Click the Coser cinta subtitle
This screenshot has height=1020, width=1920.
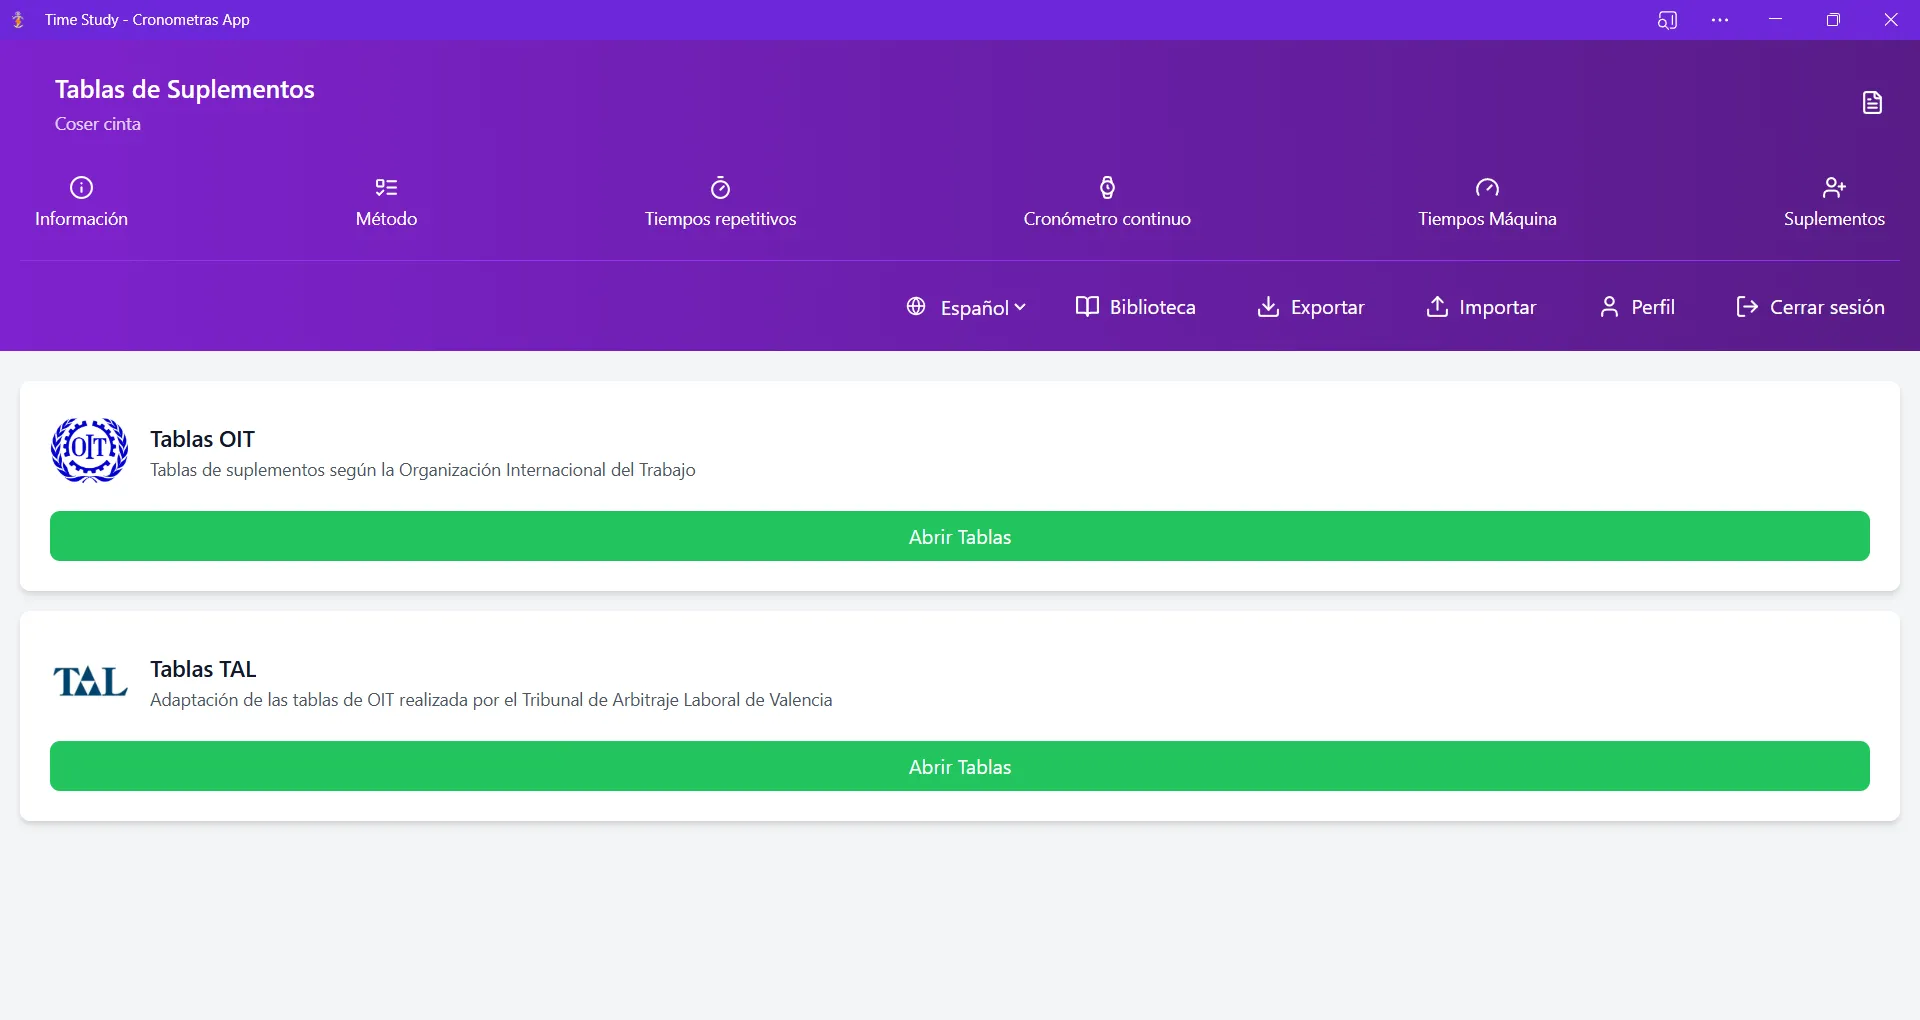pos(98,124)
